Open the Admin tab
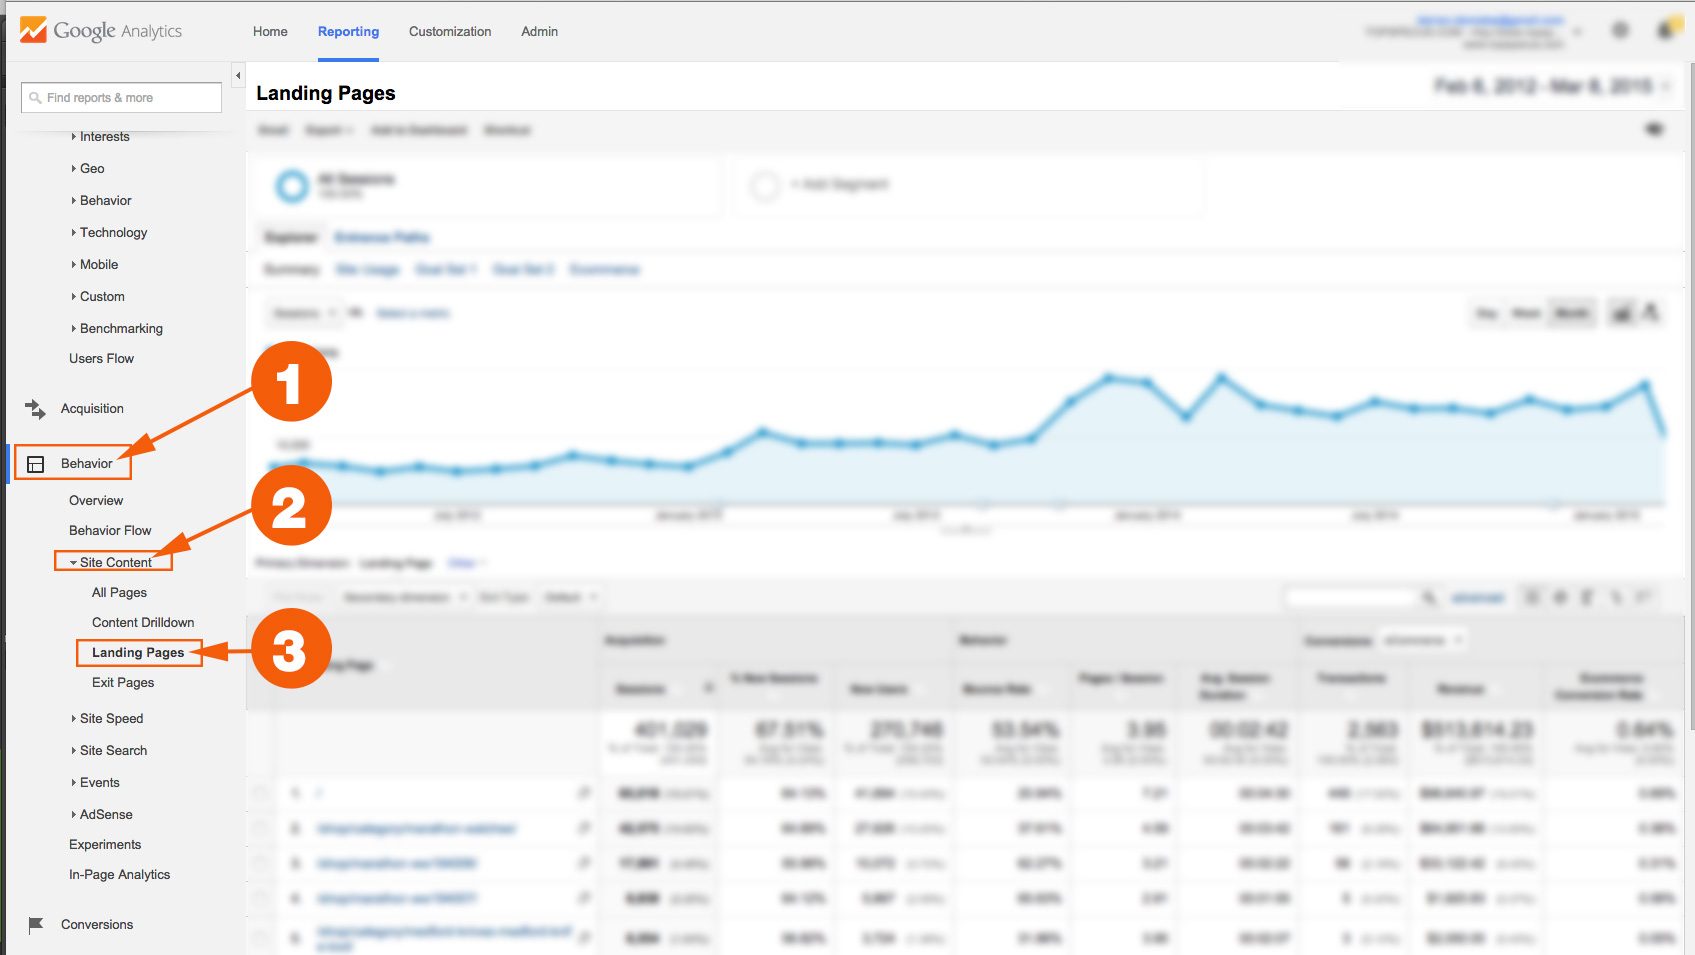Viewport: 1695px width, 955px height. 539,32
